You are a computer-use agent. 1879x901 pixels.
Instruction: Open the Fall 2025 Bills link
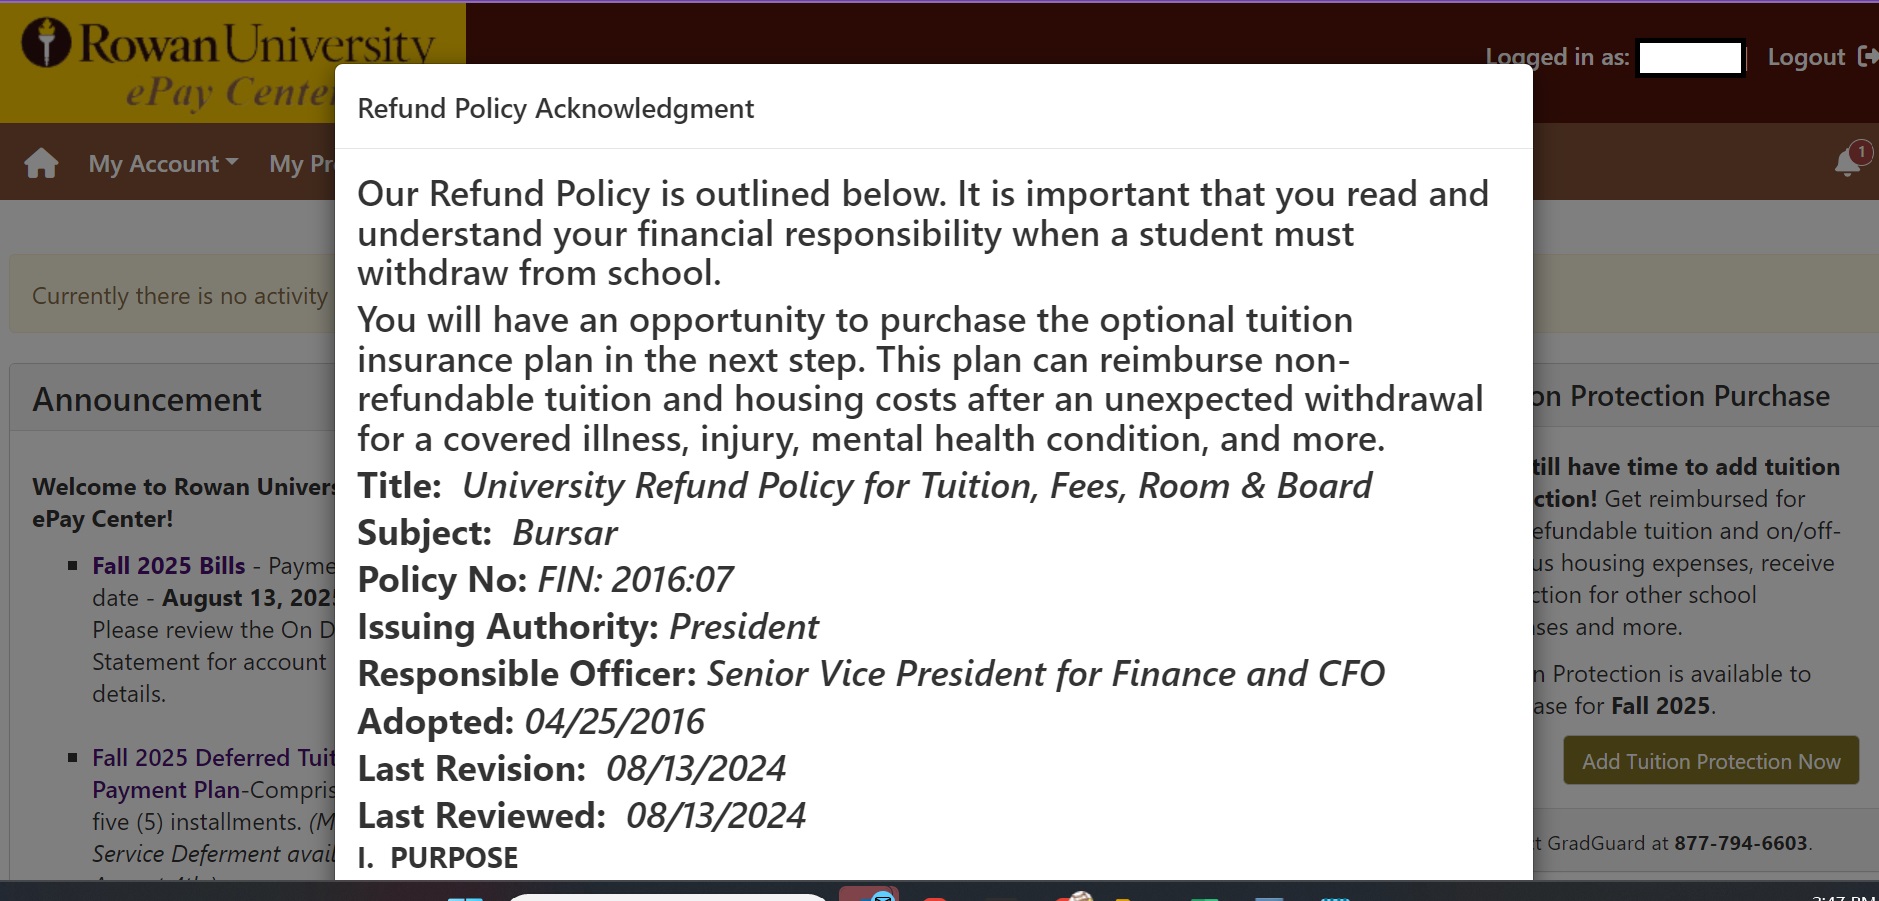click(168, 565)
